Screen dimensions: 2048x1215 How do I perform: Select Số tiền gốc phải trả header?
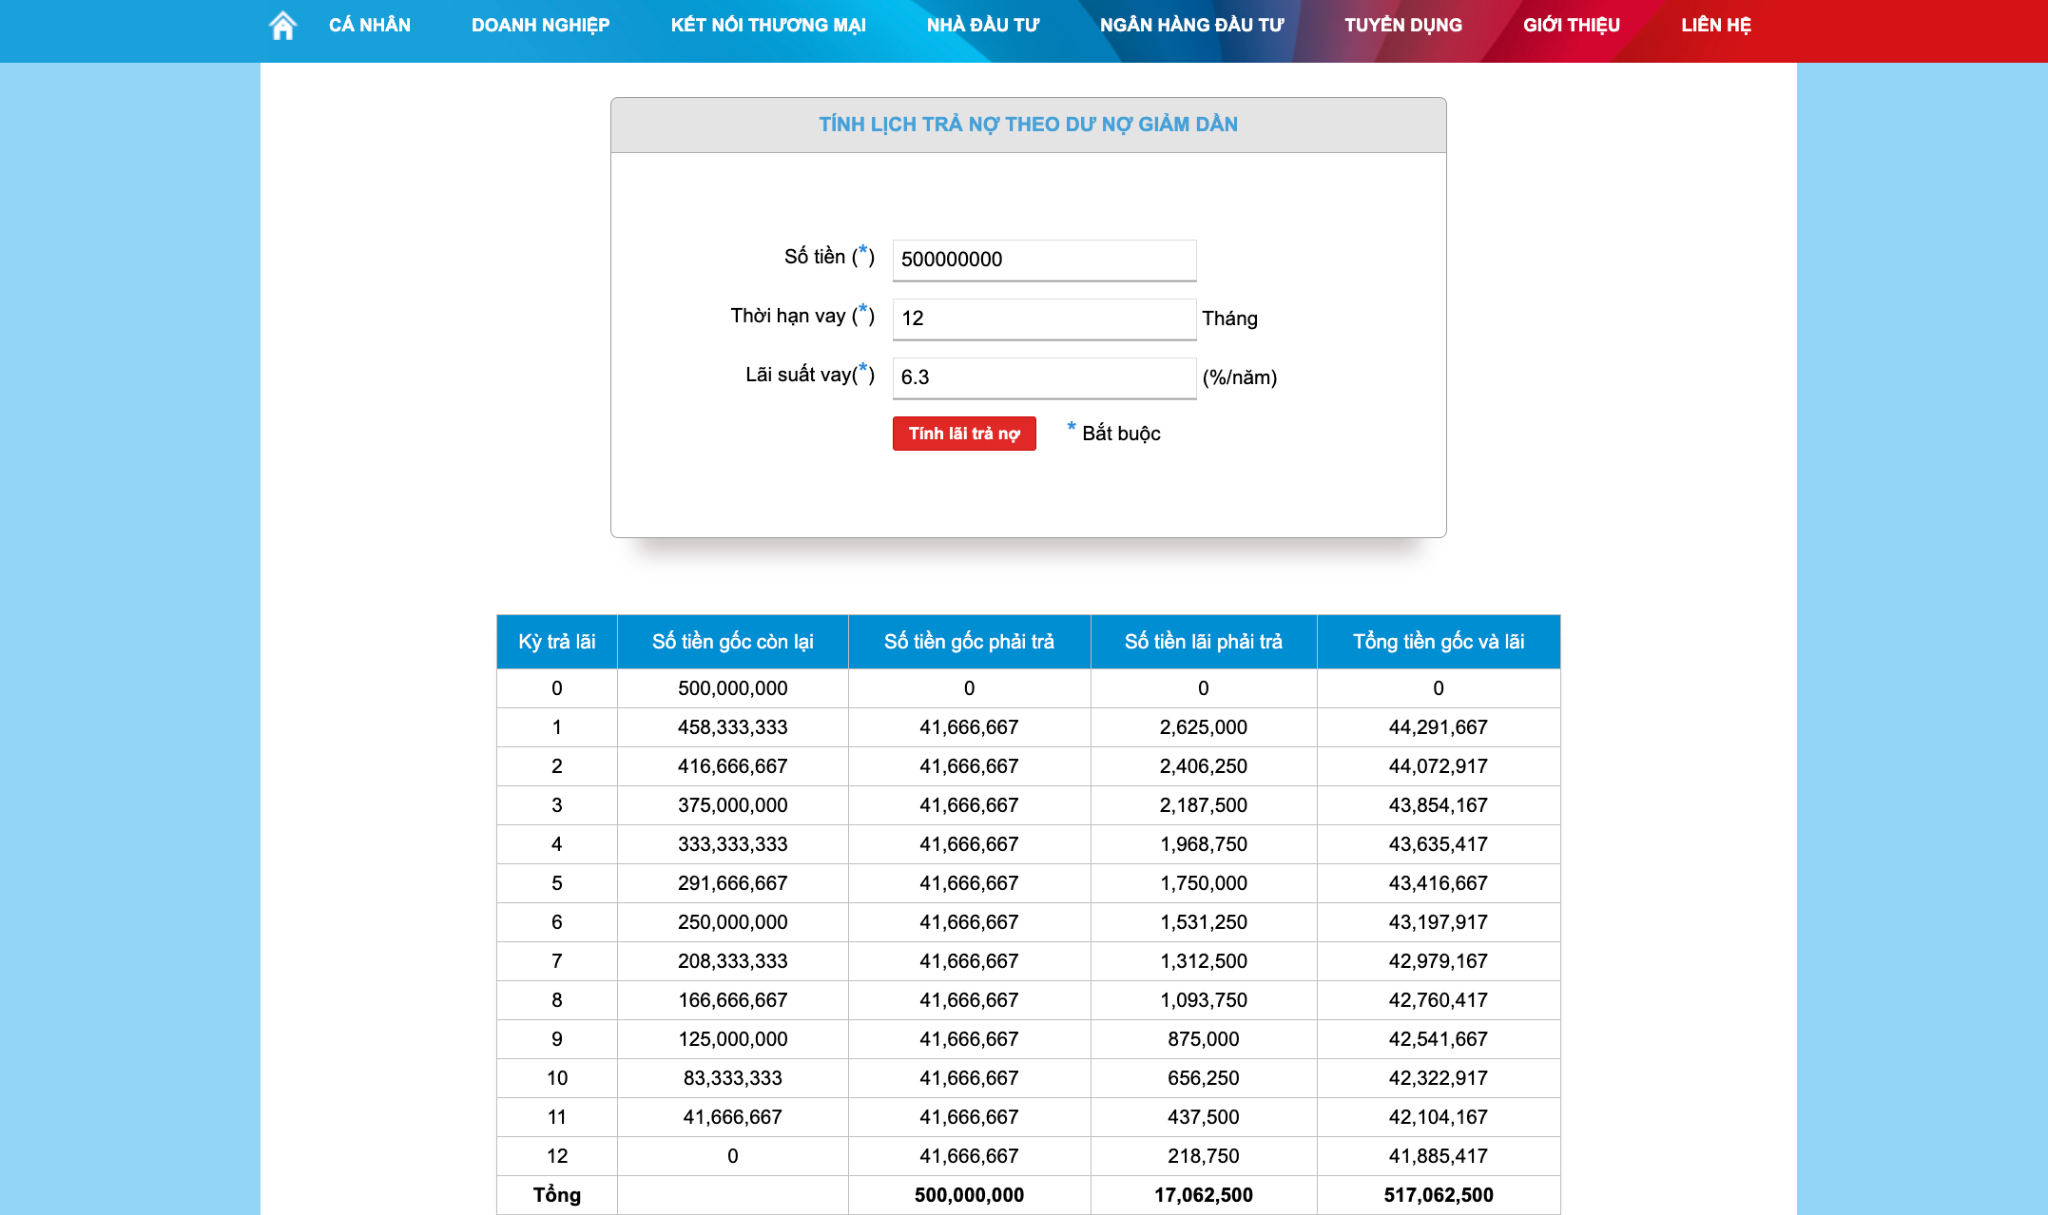coord(969,642)
